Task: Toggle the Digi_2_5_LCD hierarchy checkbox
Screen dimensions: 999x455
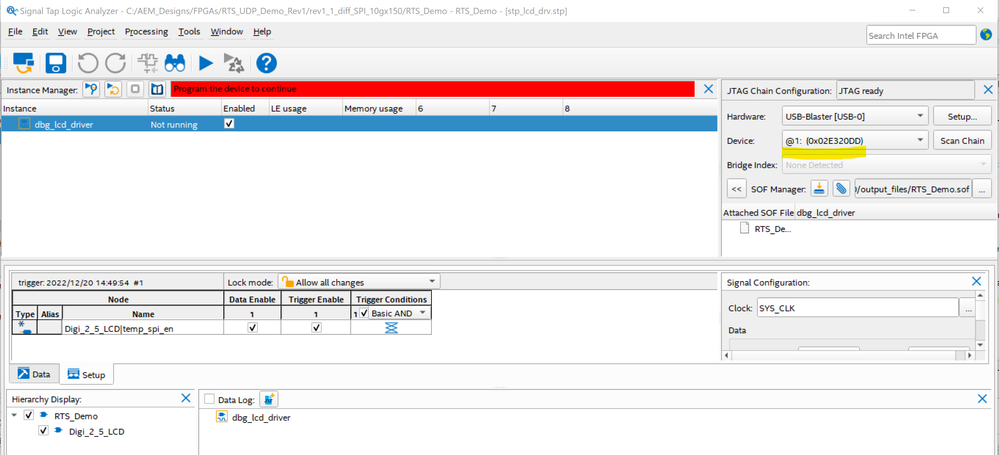Action: pos(43,431)
